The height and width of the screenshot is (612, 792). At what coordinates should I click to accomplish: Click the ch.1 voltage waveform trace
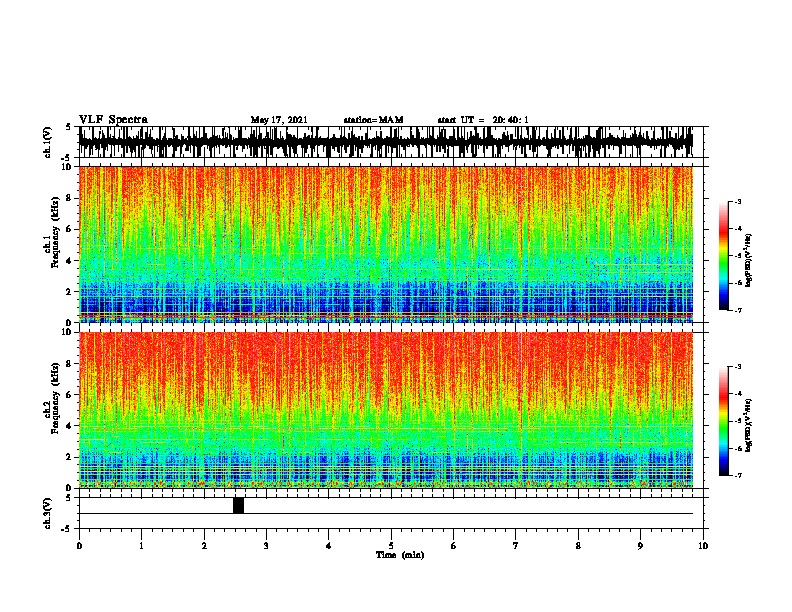tap(386, 142)
